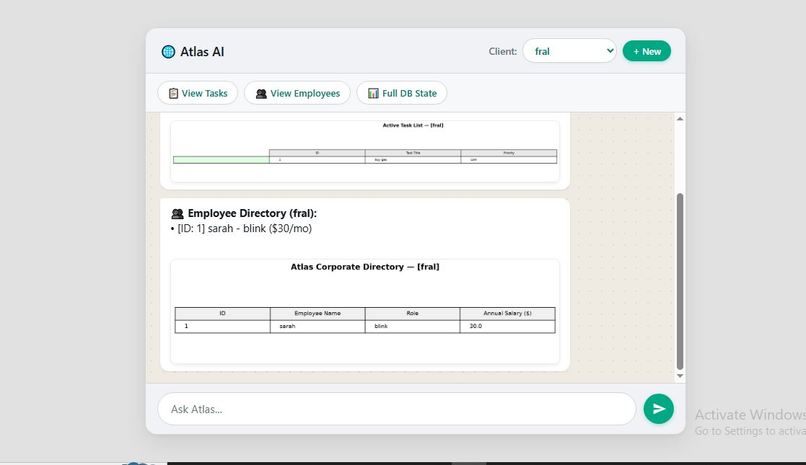
Task: Focus the Ask Atlas message field
Action: [x=397, y=409]
